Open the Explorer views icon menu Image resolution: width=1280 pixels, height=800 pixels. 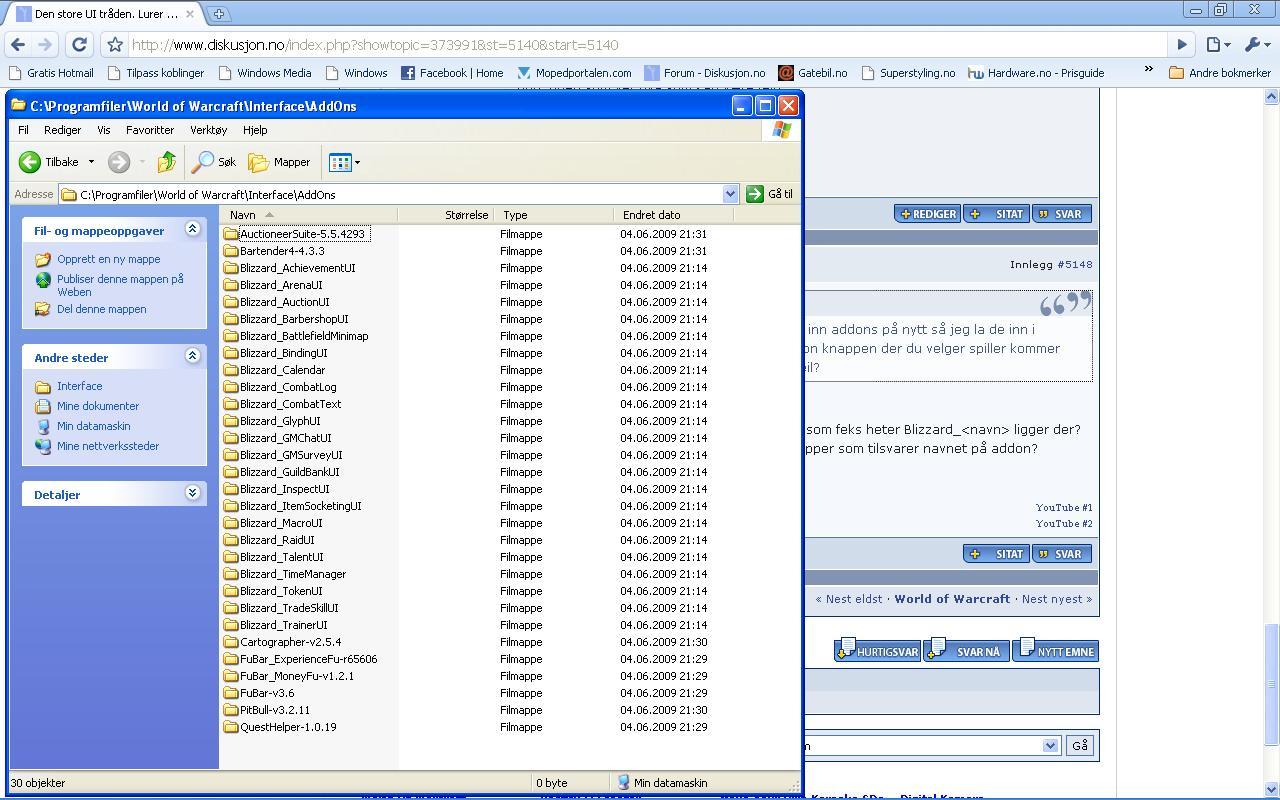tap(344, 162)
